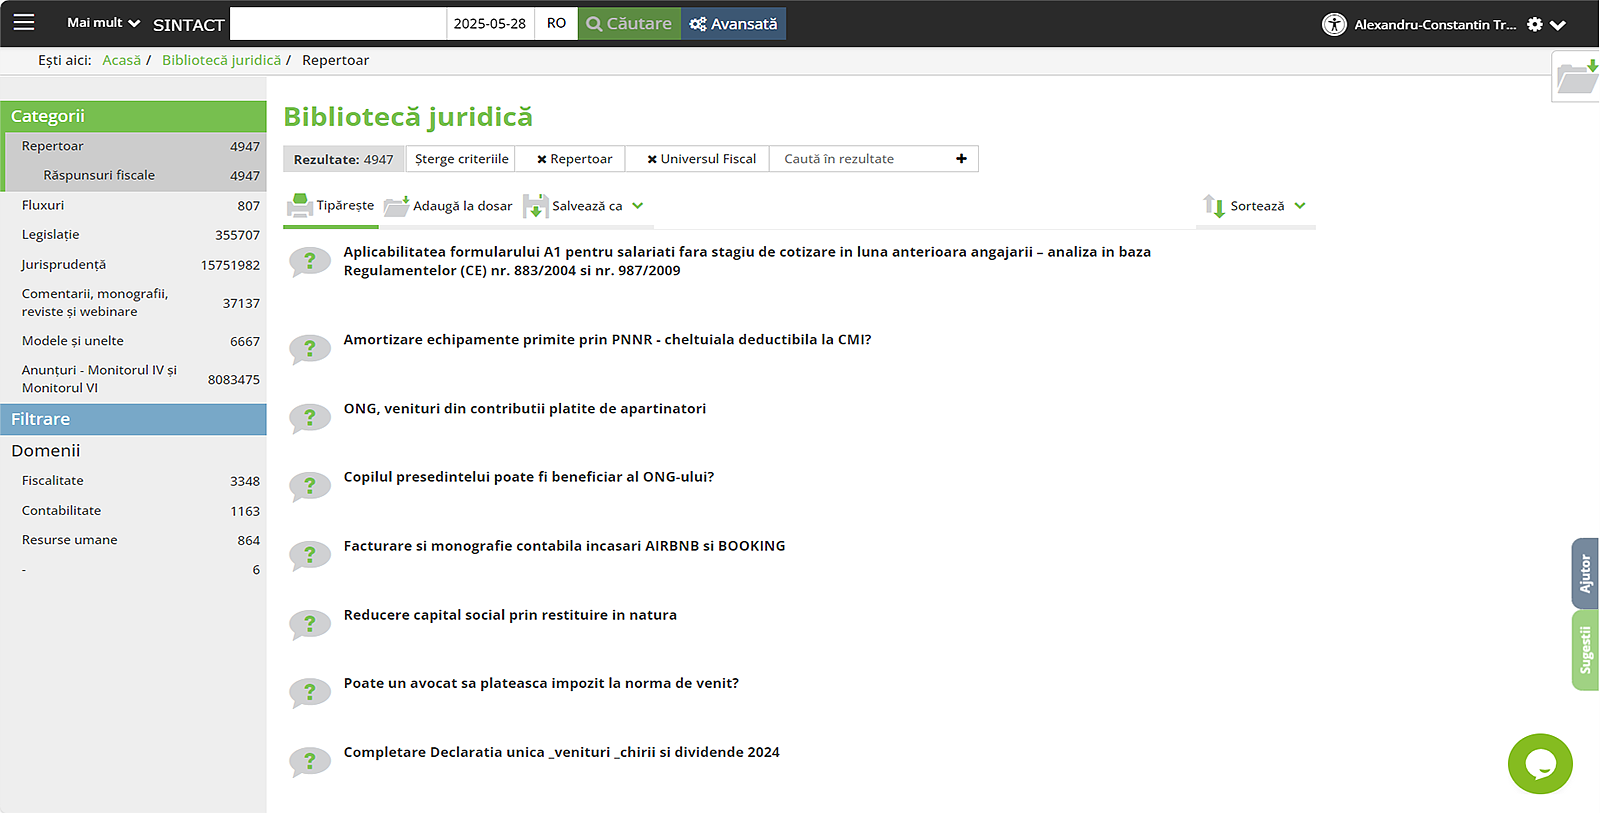Click question icon for Amortizare echipamente PNNR
This screenshot has width=1600, height=813.
click(310, 349)
